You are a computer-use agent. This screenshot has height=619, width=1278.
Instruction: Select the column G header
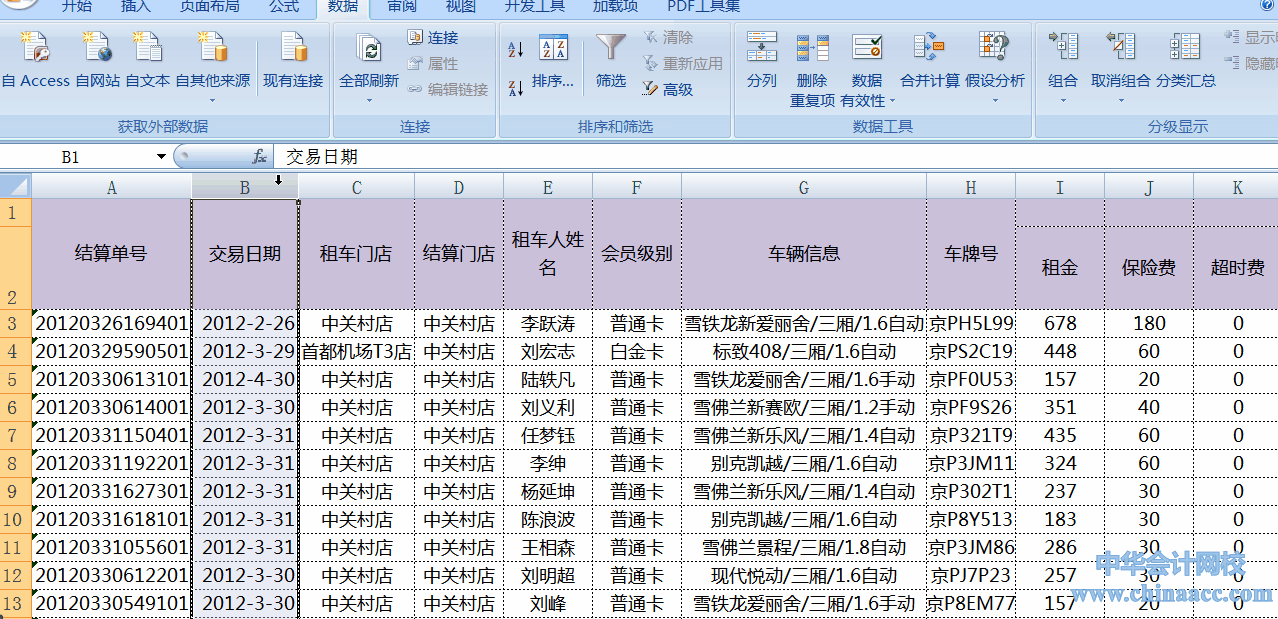[804, 187]
